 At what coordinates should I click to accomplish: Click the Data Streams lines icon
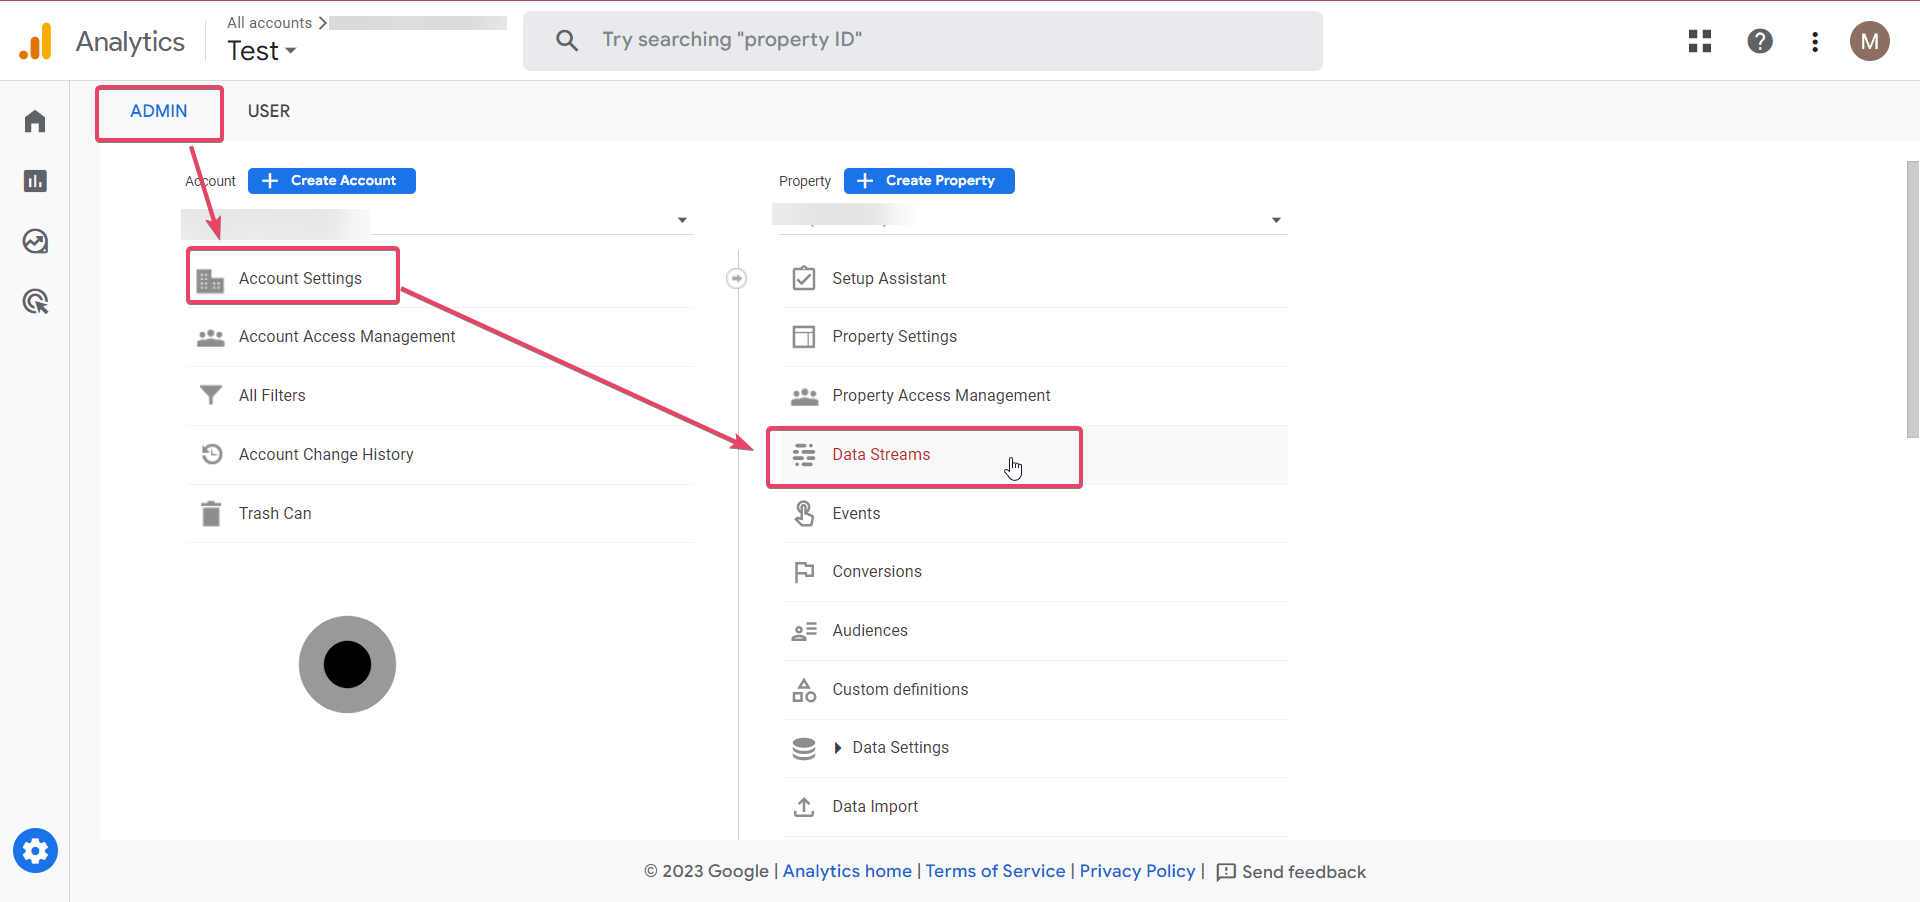pos(804,455)
